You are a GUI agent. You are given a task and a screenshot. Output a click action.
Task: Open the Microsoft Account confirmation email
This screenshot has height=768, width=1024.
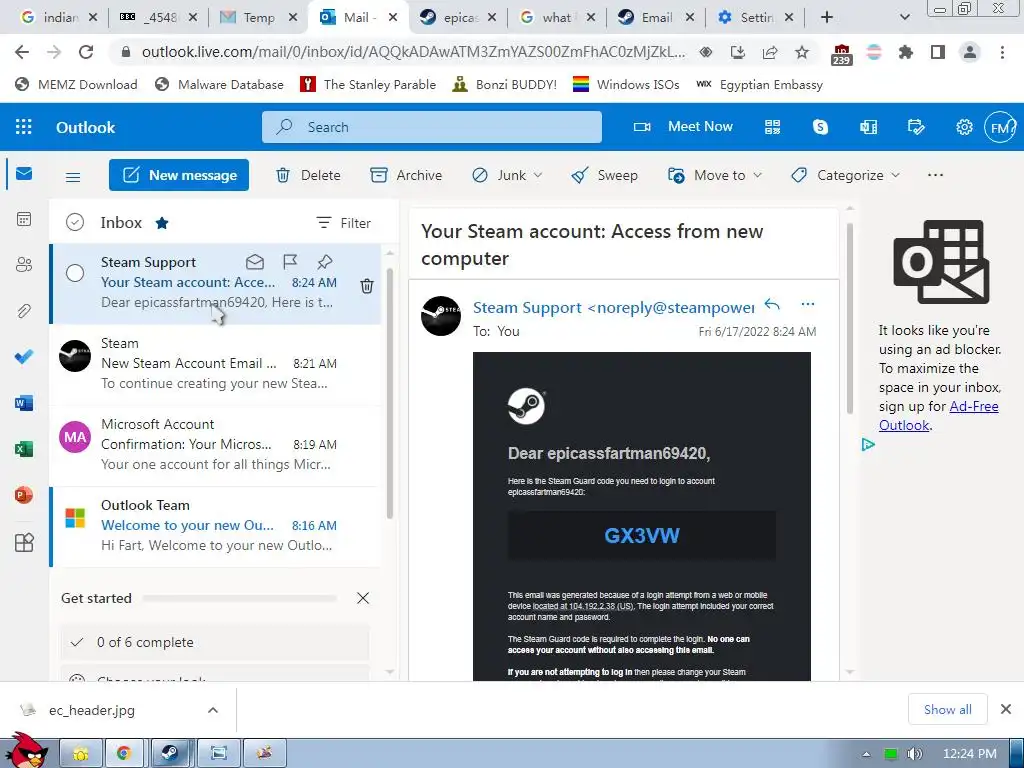coord(216,444)
